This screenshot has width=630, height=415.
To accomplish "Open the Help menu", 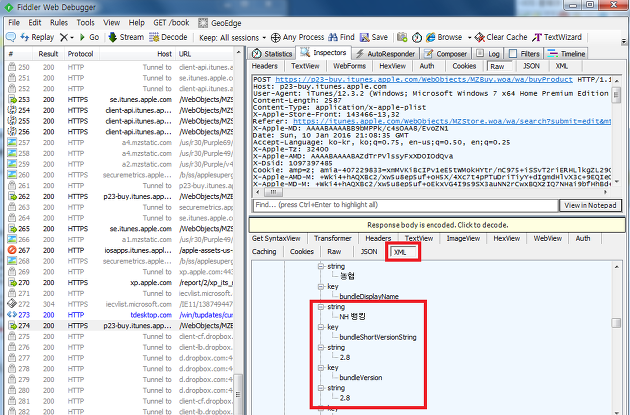I will (x=137, y=23).
